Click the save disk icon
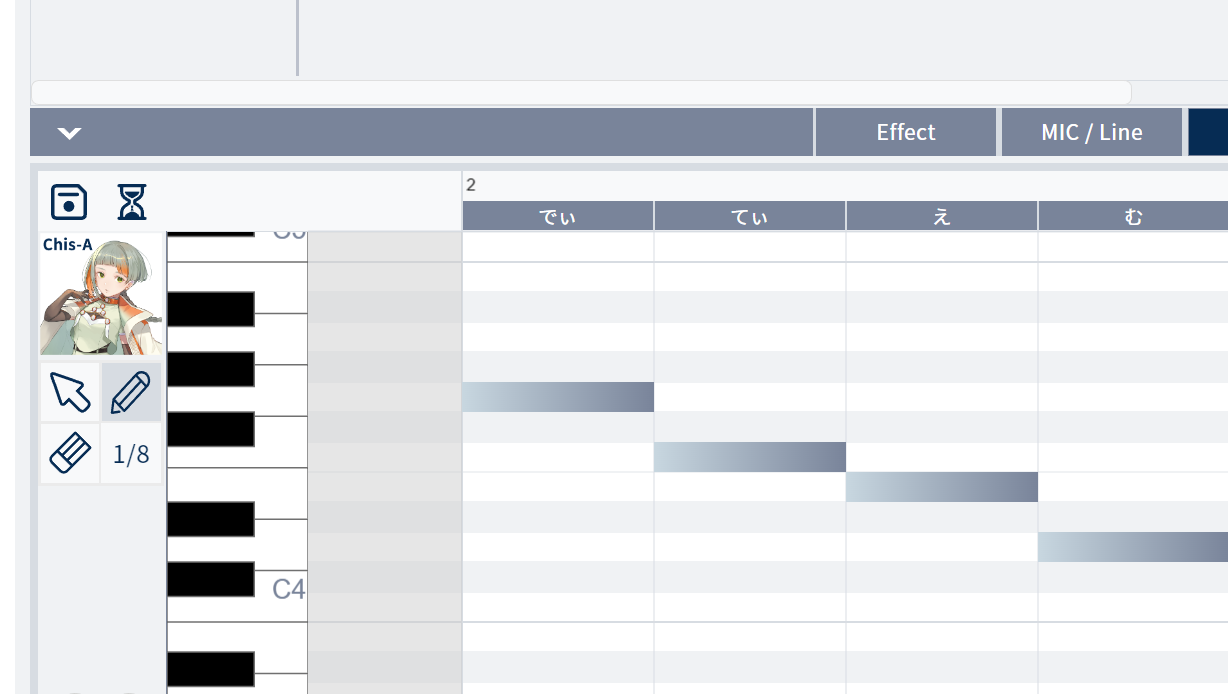This screenshot has height=694, width=1228. [x=69, y=202]
